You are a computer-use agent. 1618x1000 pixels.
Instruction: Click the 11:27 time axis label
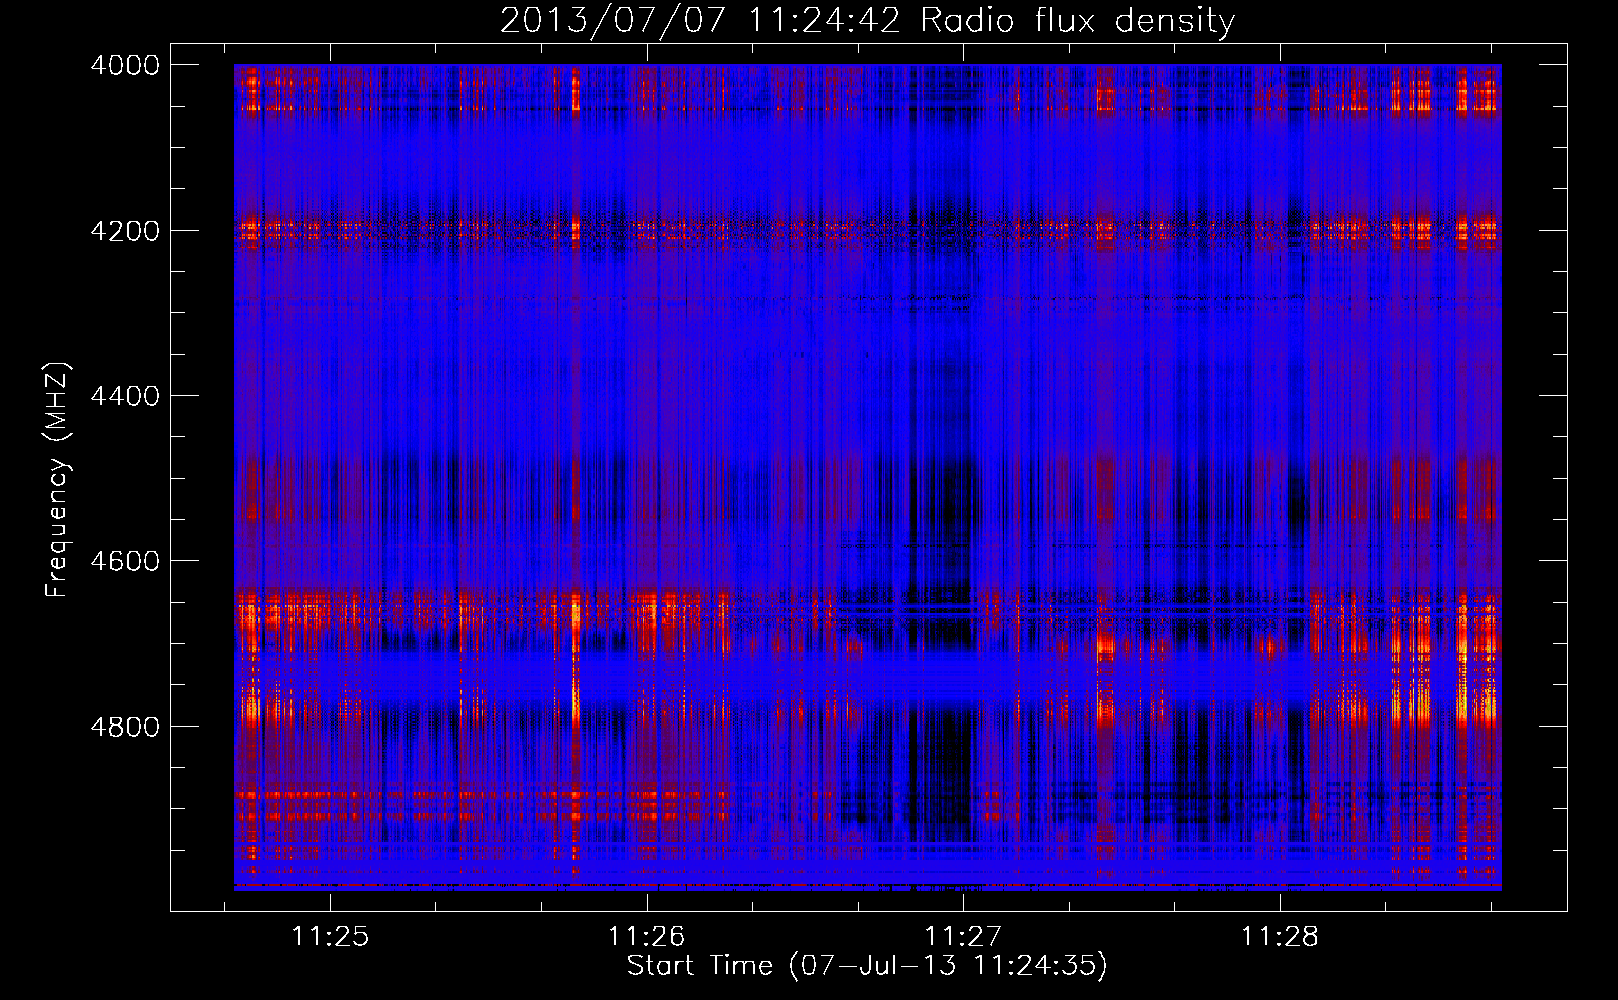pos(963,936)
